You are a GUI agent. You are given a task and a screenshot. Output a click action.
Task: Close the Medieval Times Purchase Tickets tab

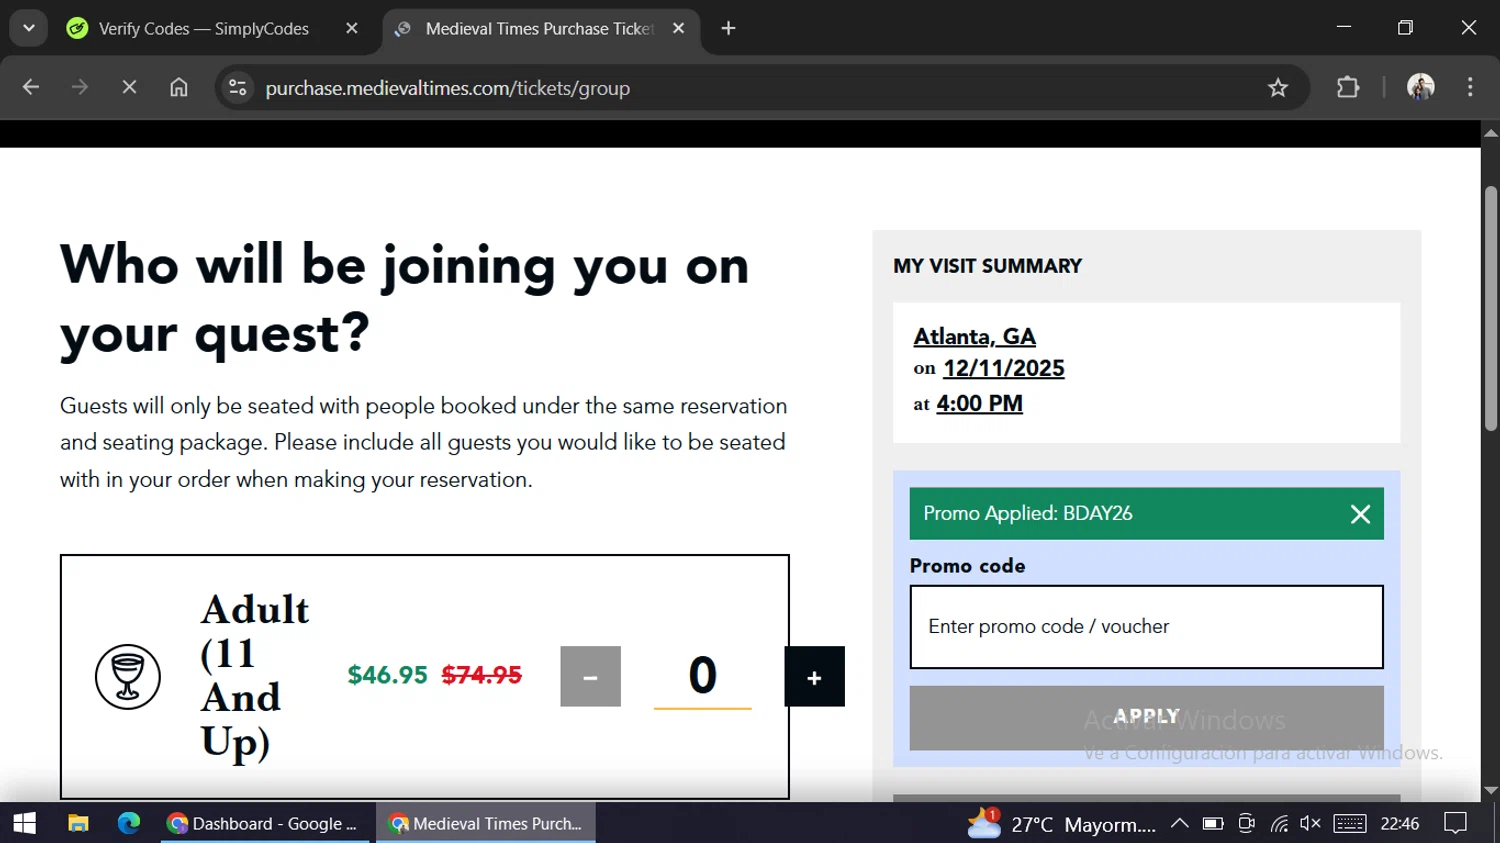[679, 29]
